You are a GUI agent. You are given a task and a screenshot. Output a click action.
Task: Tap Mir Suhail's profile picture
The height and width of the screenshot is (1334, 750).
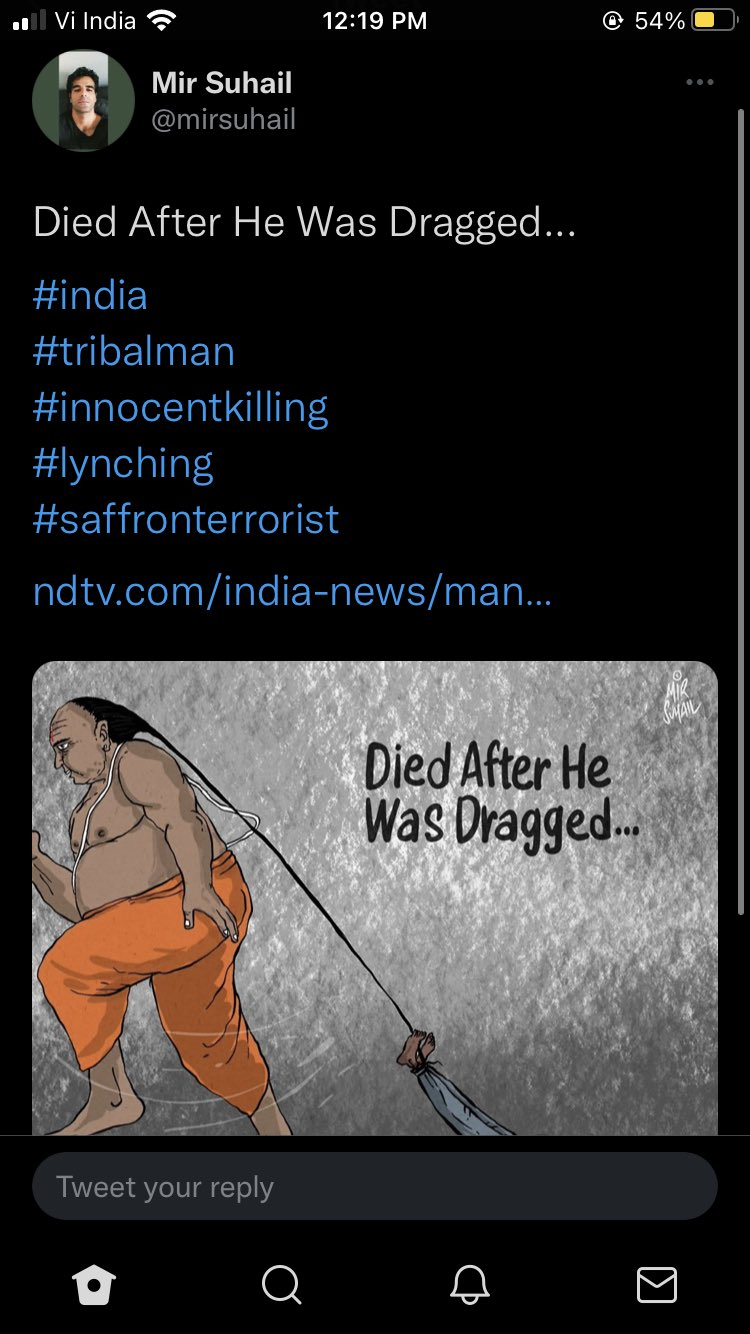click(x=83, y=101)
